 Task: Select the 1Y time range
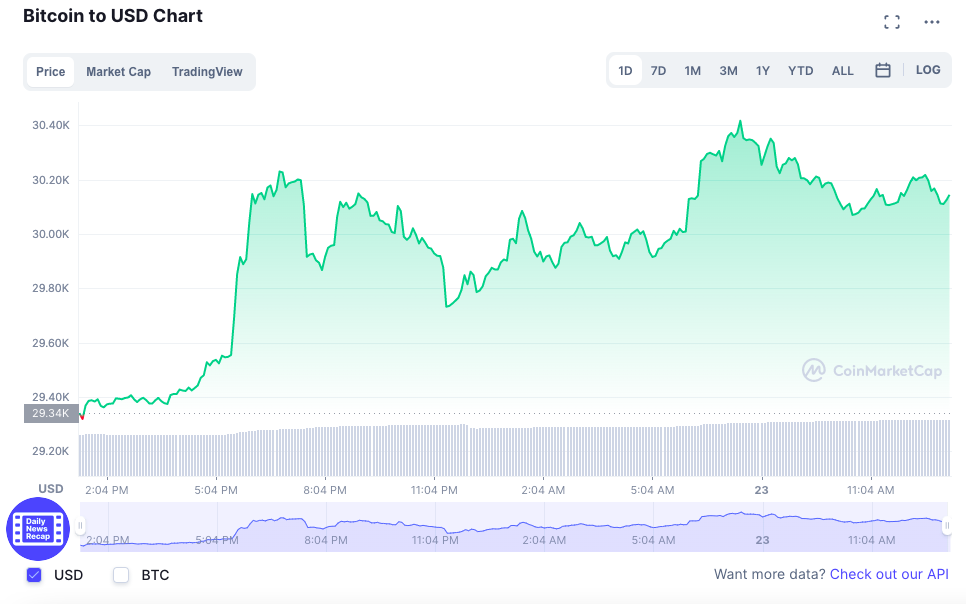[x=763, y=71]
